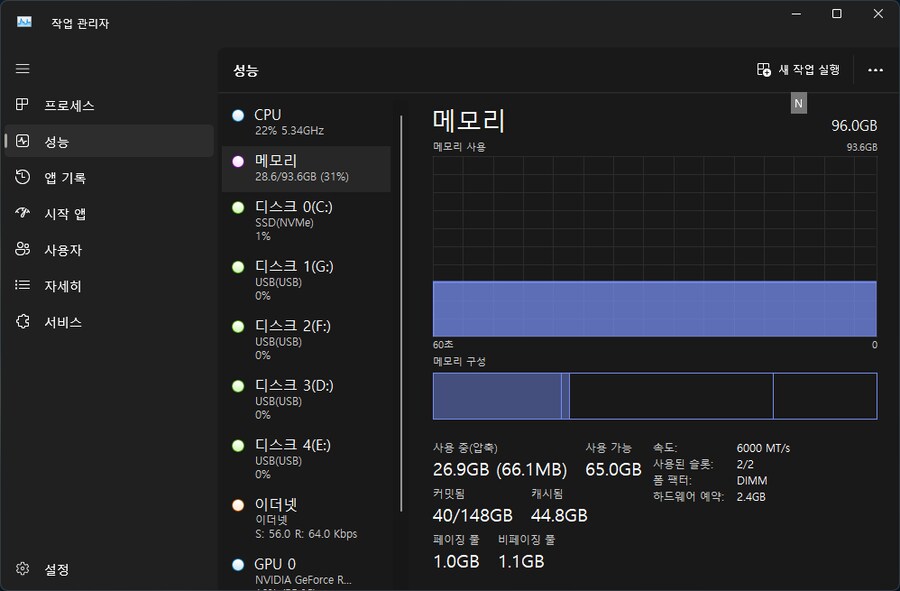Click the in-use segment of memory composition bar
Image resolution: width=900 pixels, height=591 pixels.
tap(495, 396)
